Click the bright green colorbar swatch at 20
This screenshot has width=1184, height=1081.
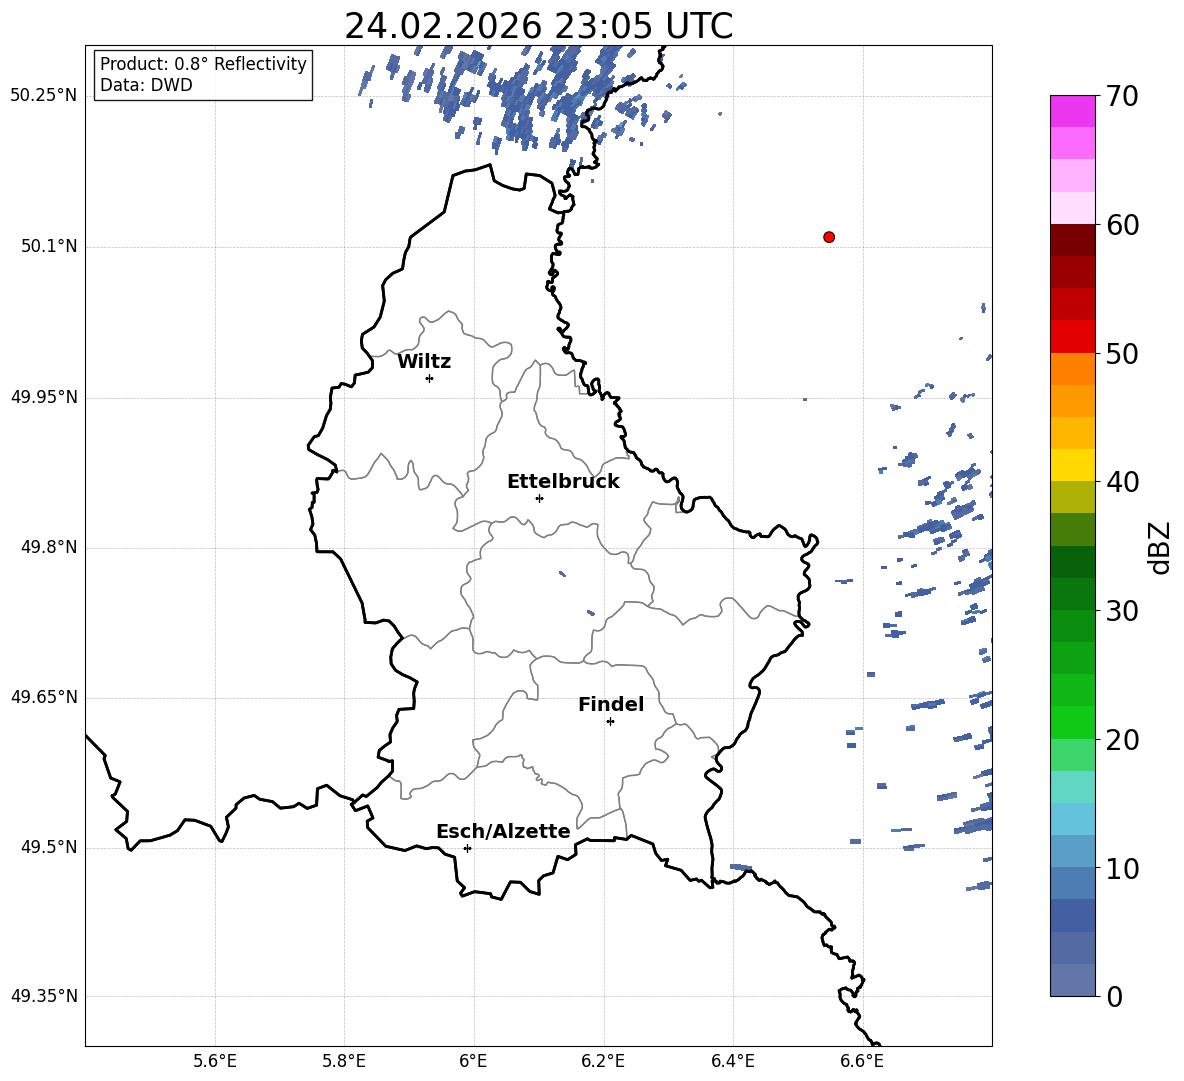[1072, 722]
